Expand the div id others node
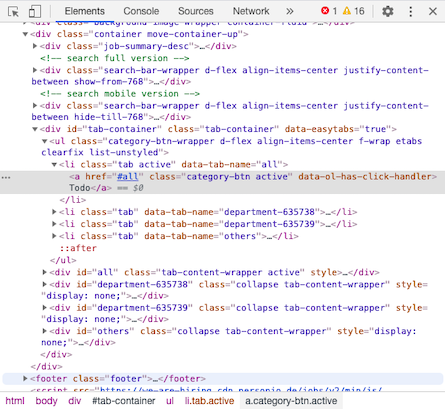This screenshot has height=409, width=445. (x=44, y=331)
